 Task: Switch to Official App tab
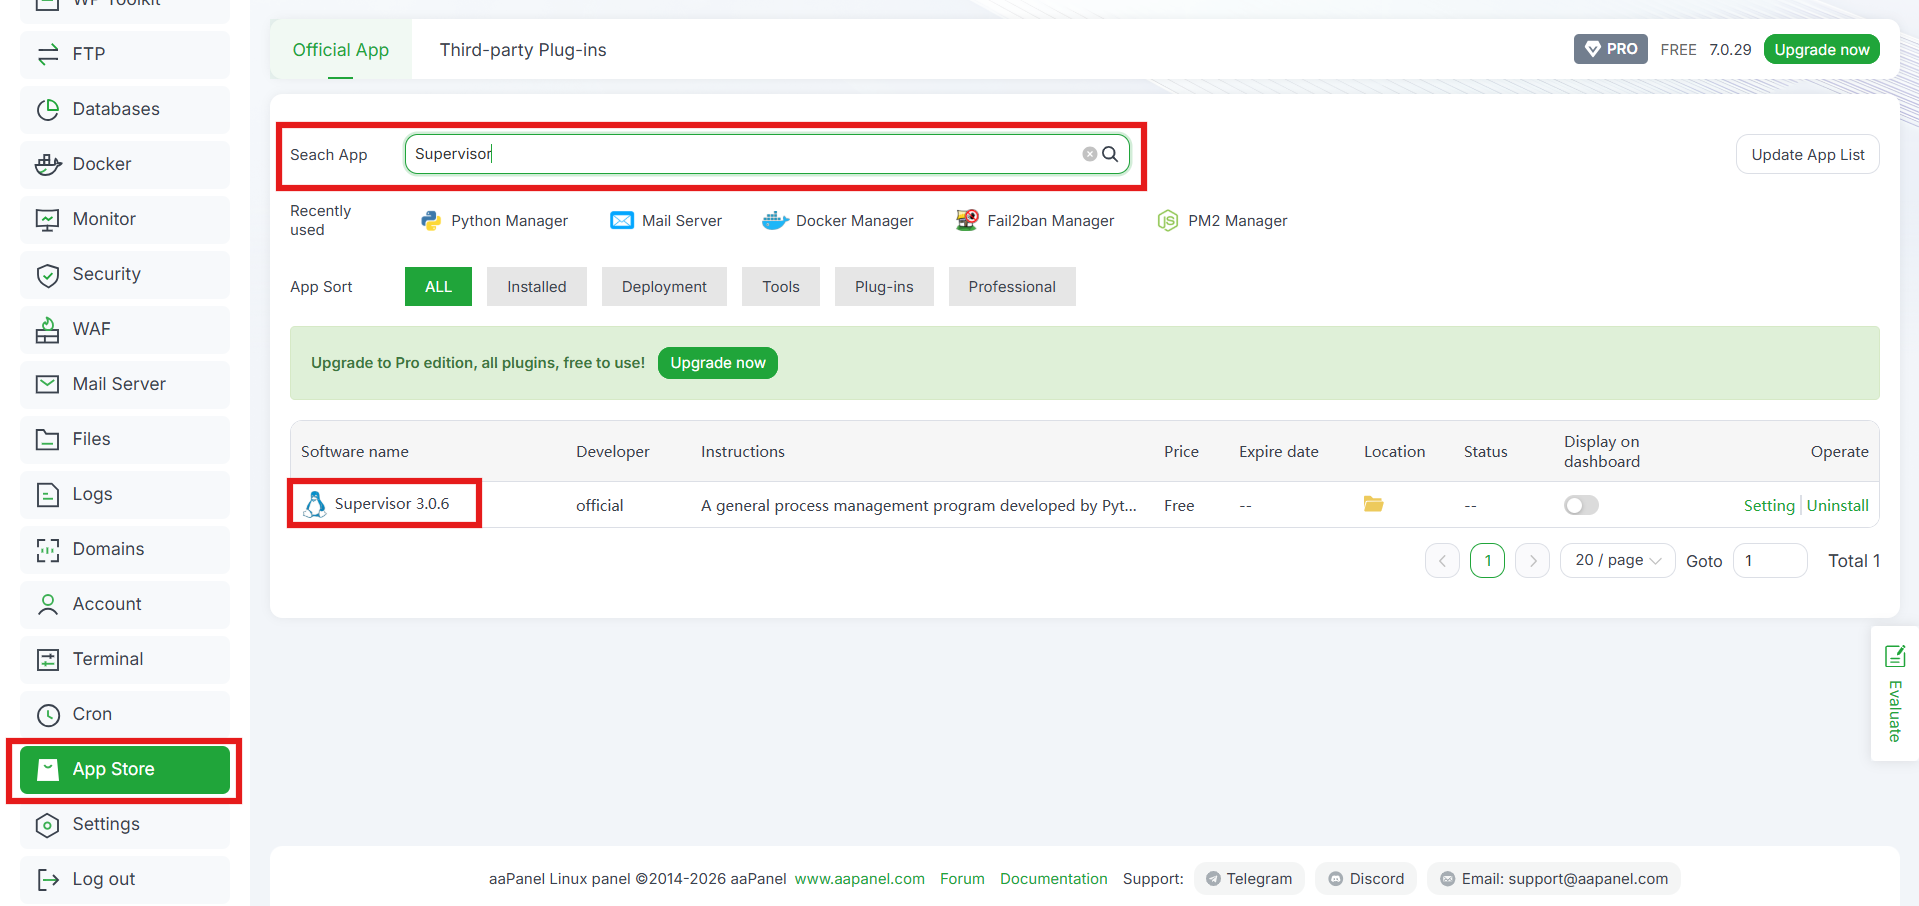(341, 50)
